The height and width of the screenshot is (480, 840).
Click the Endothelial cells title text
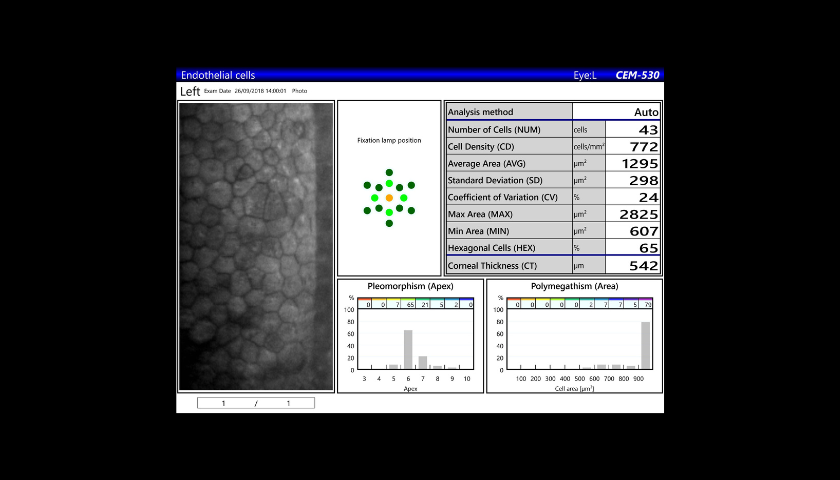click(218, 75)
